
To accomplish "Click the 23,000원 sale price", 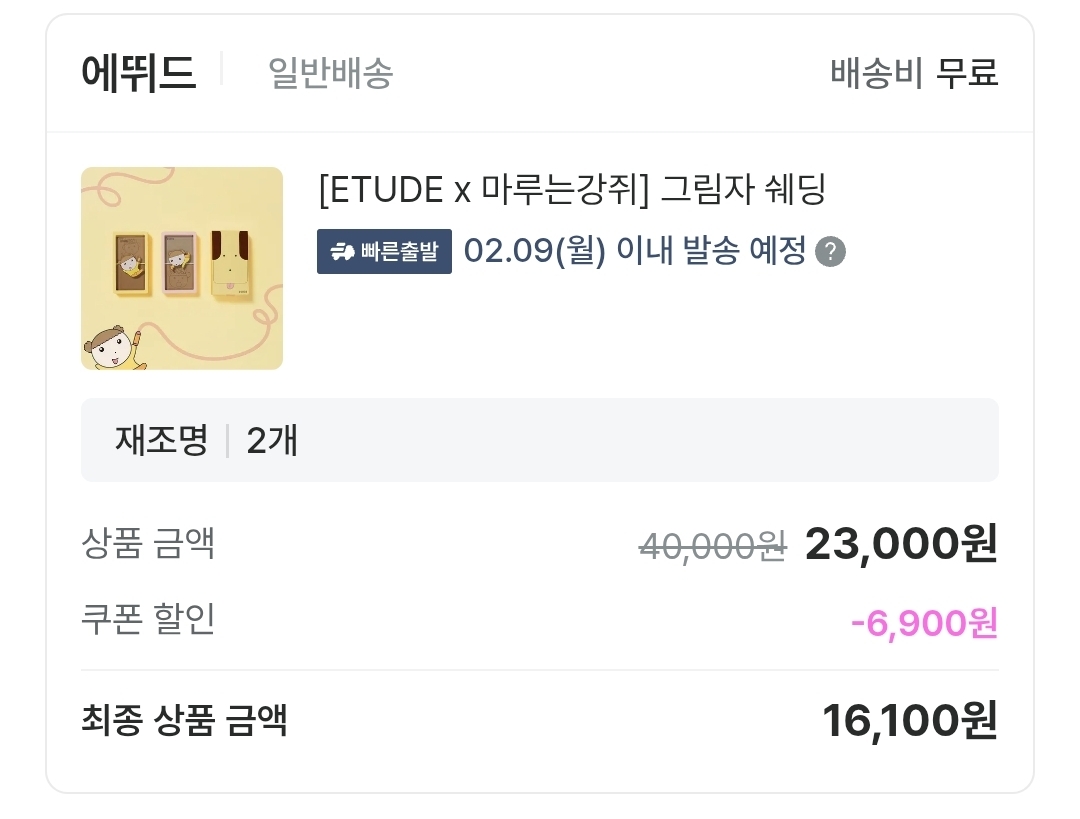I will [x=901, y=544].
